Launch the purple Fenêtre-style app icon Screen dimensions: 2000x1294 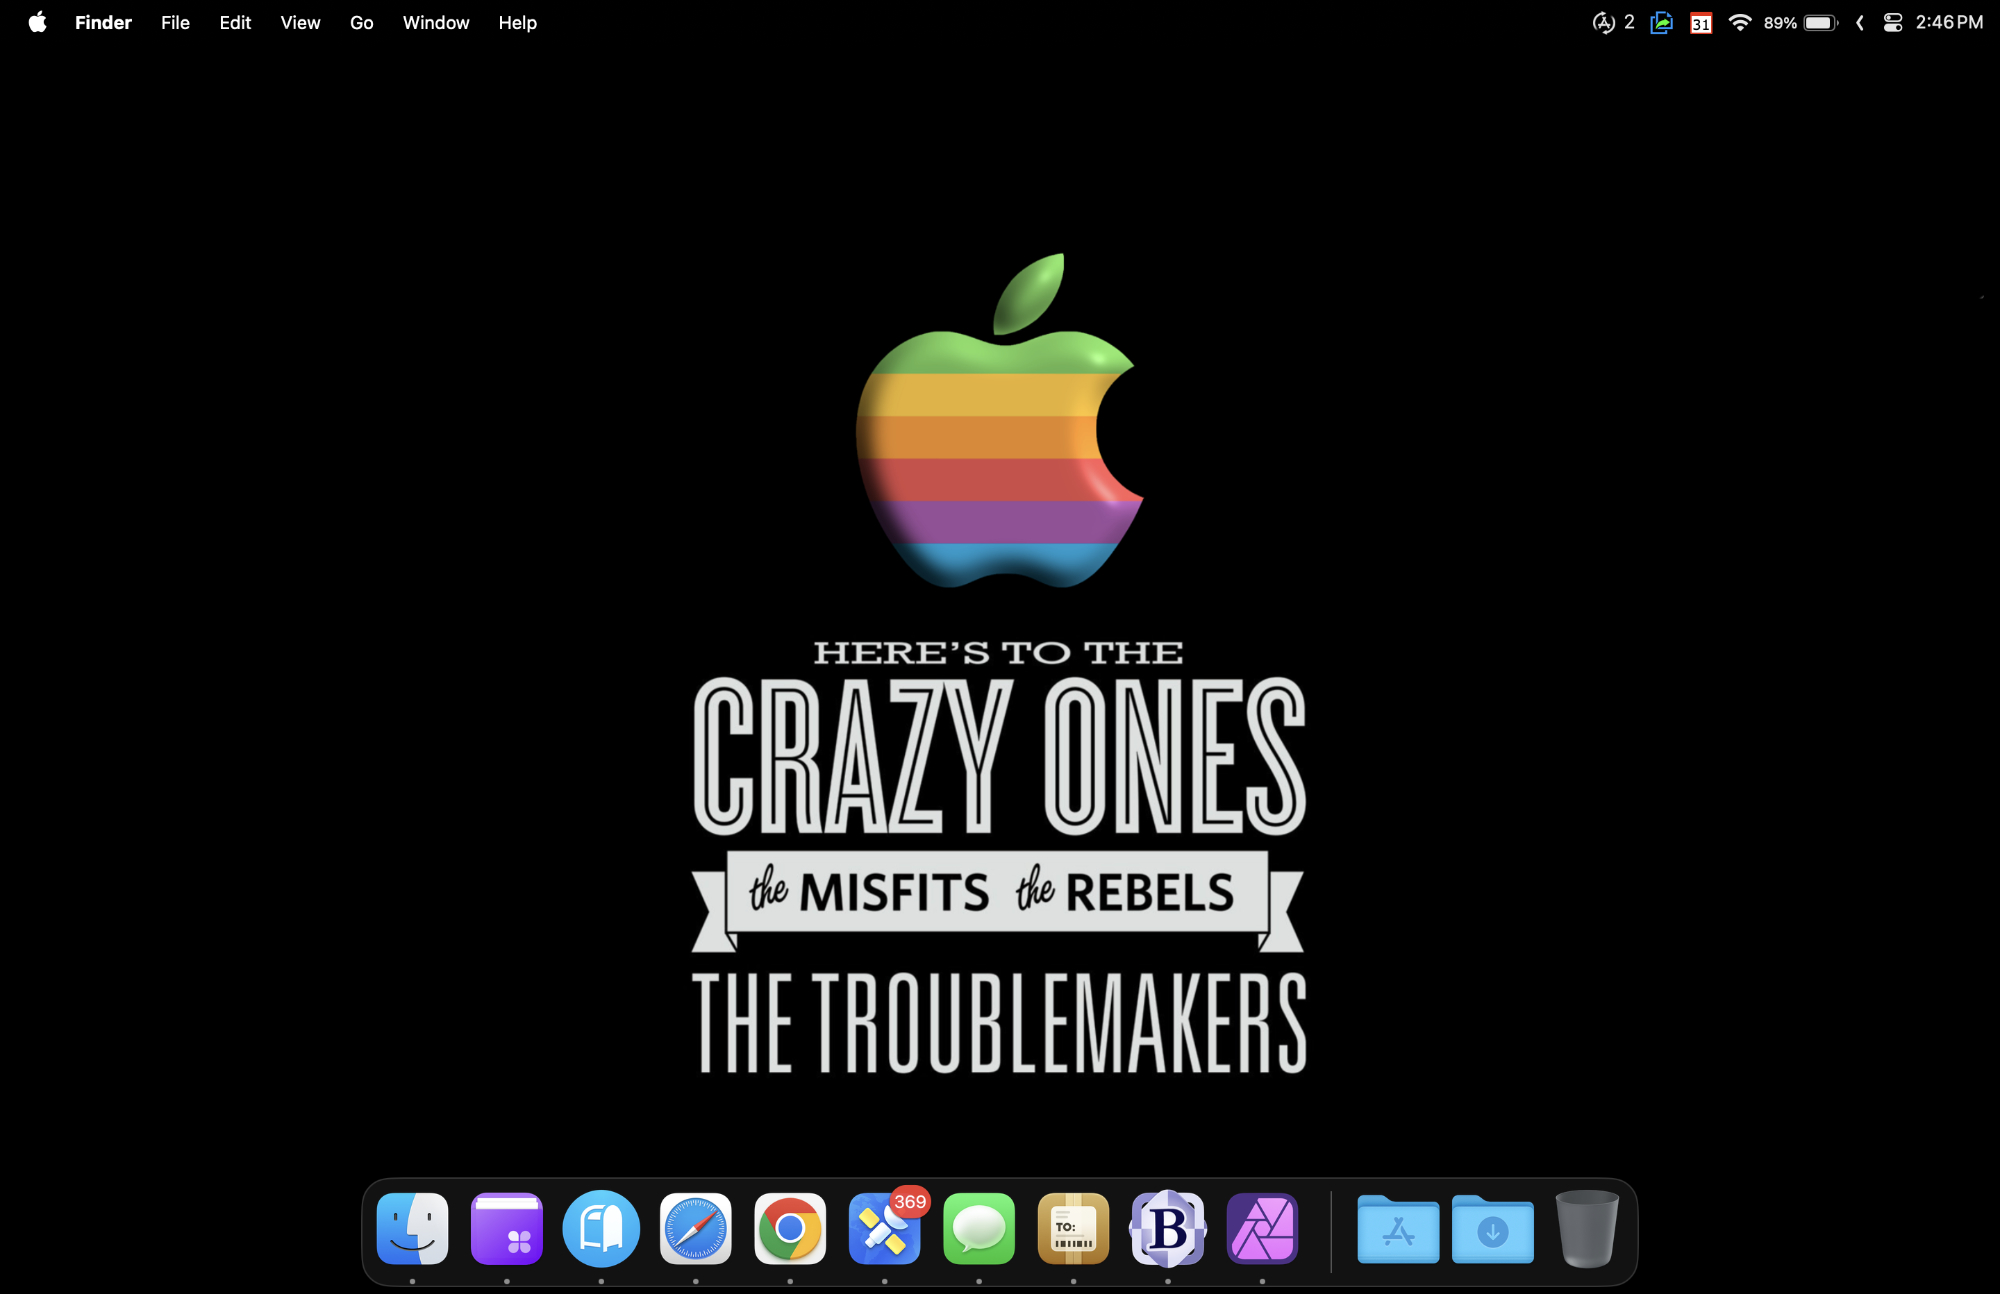coord(507,1228)
